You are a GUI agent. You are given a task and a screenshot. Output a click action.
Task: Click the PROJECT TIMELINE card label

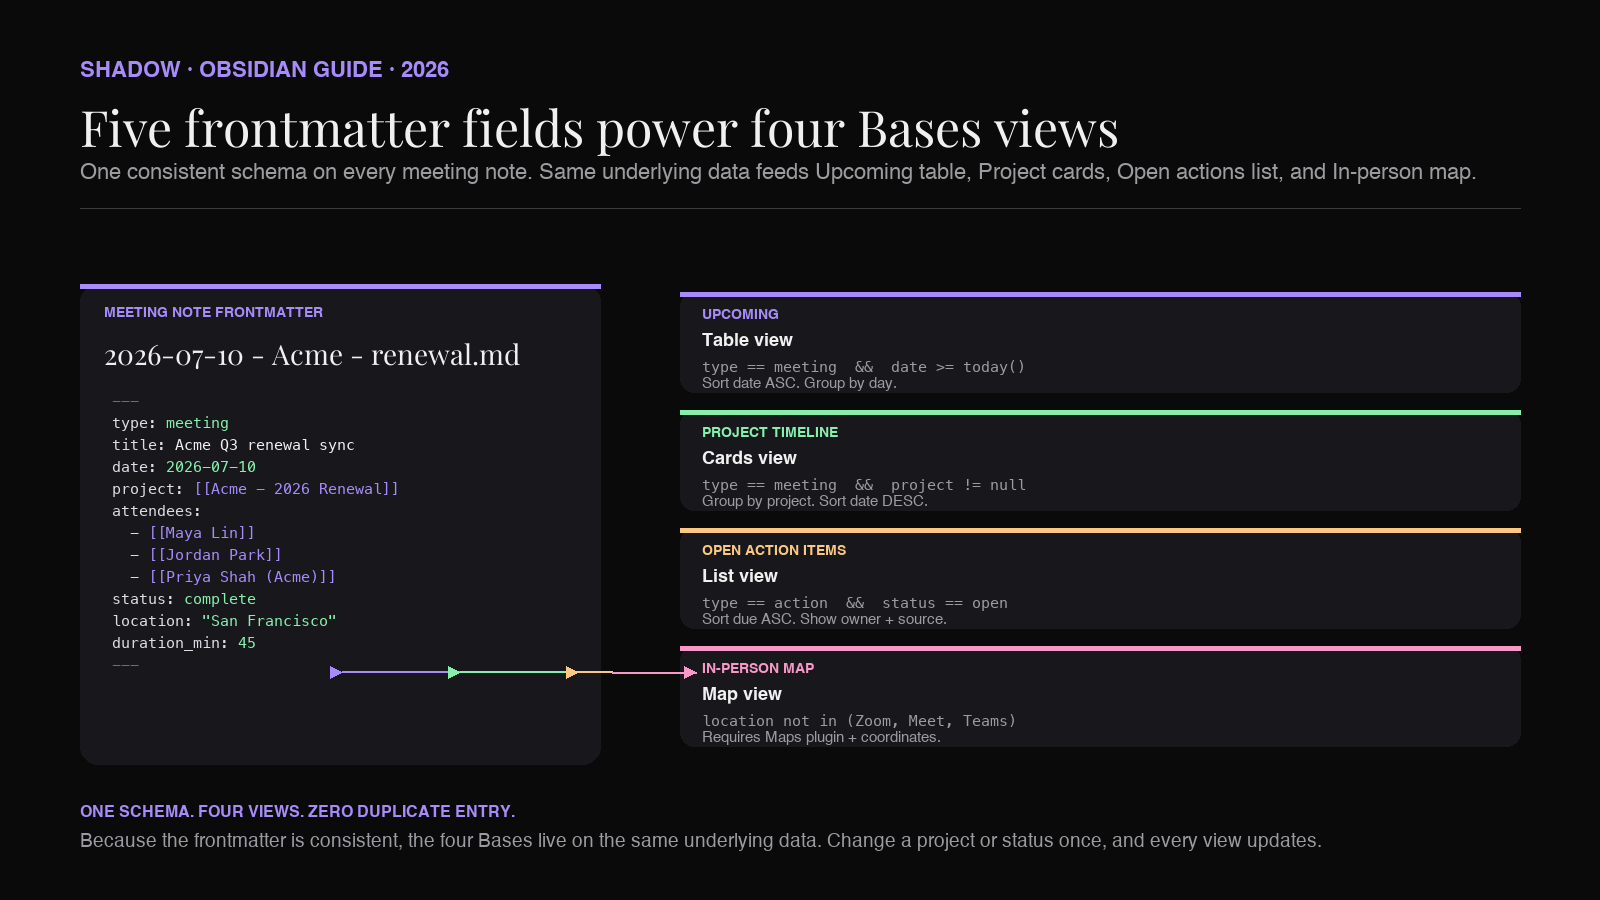770,432
